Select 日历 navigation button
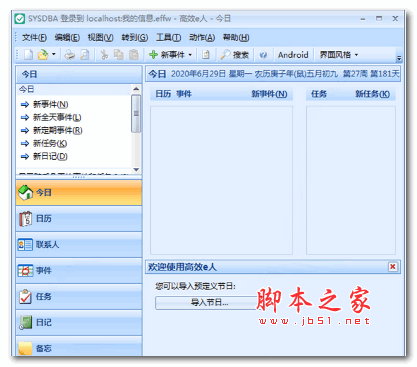The image size is (417, 367). pyautogui.click(x=79, y=219)
